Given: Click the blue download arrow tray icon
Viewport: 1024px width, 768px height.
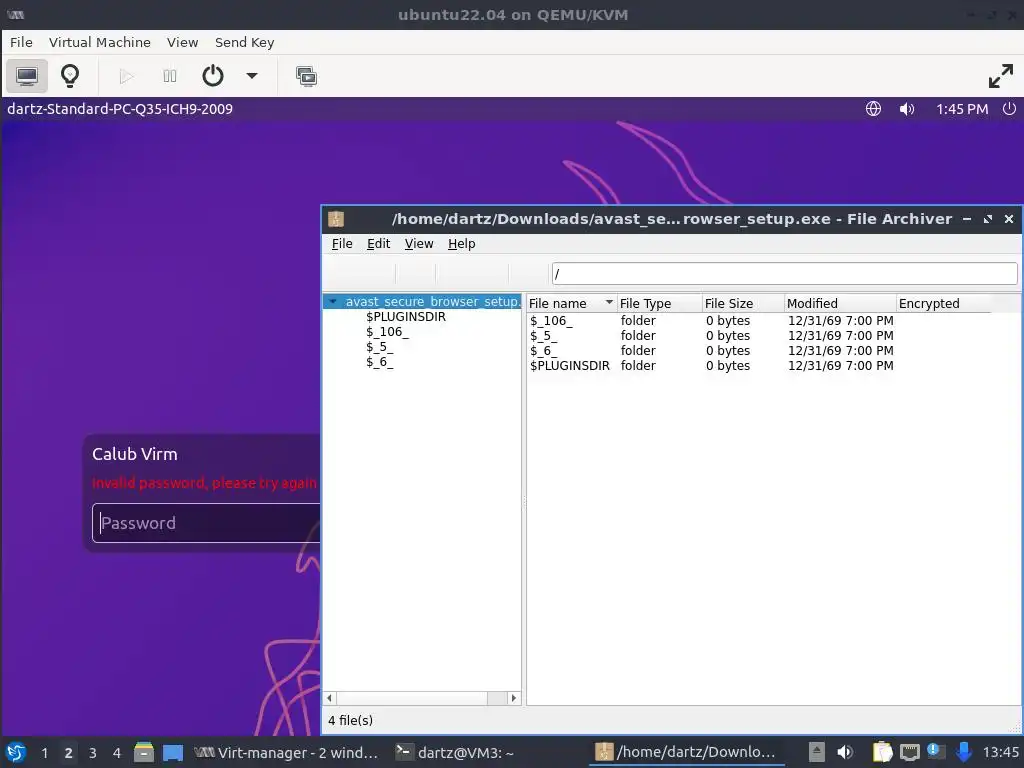Looking at the screenshot, I should click(963, 752).
